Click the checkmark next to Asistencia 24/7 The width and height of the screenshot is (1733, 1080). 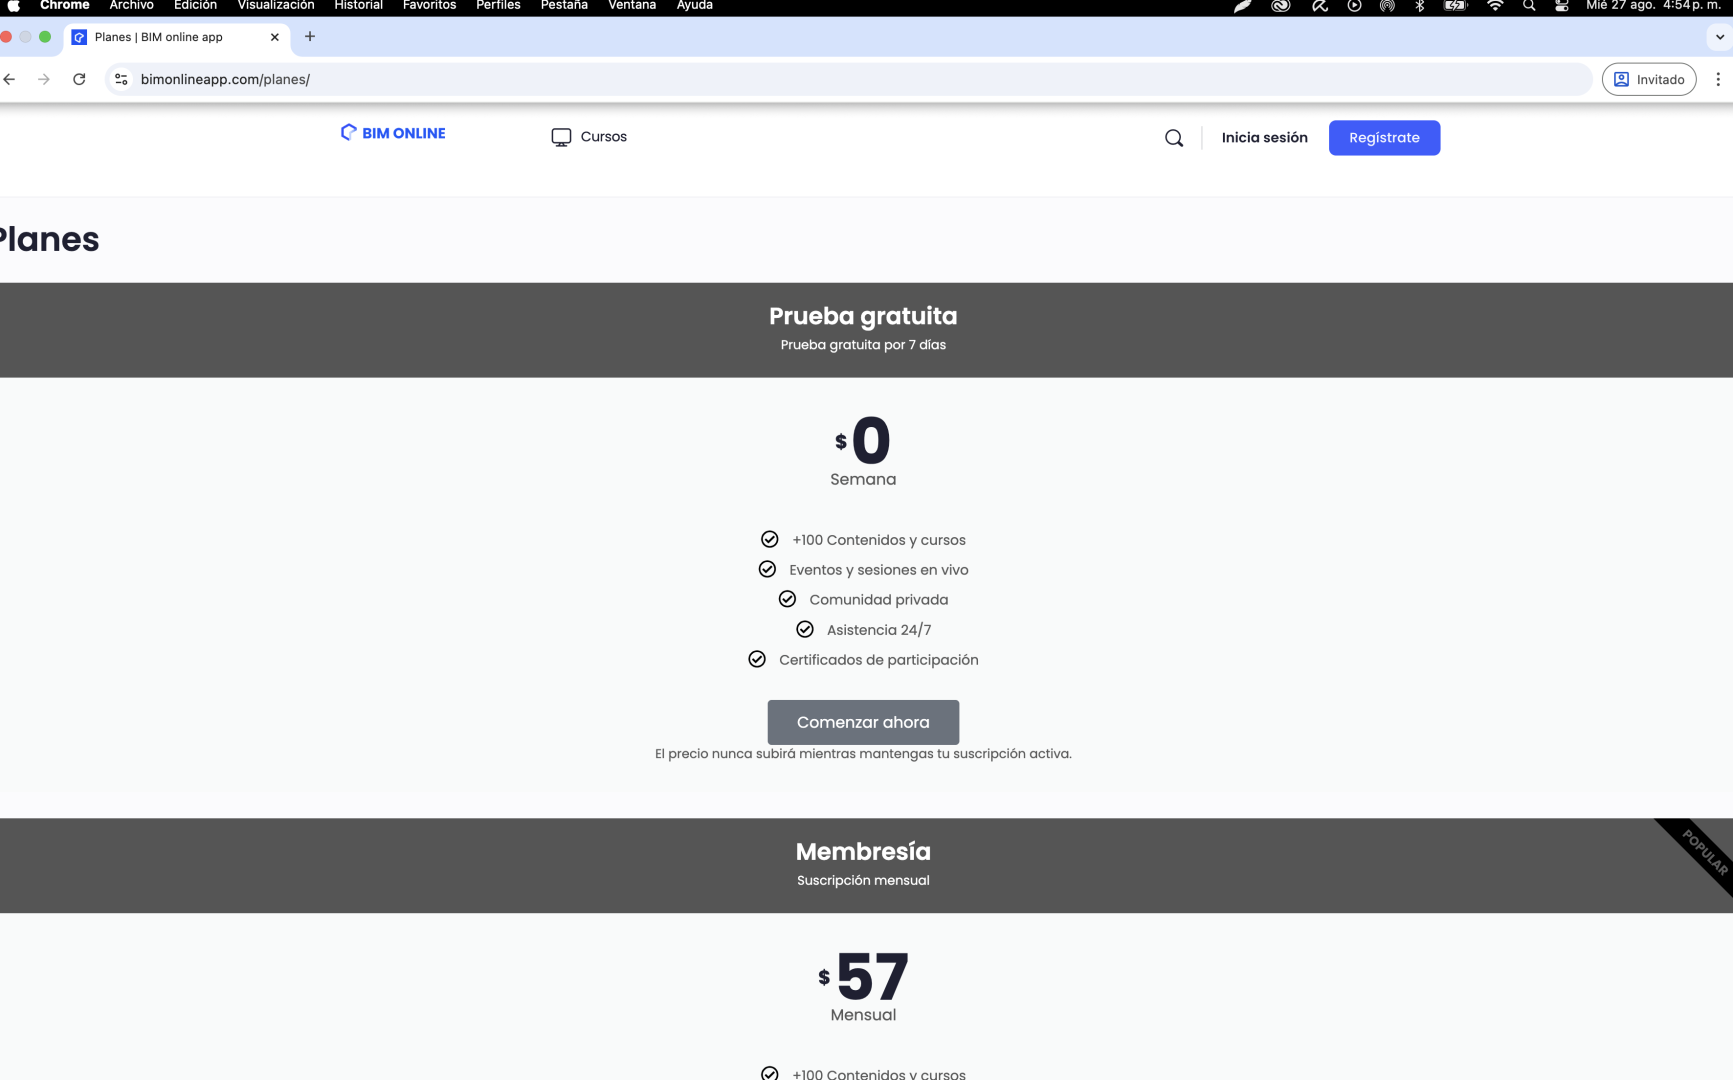click(x=805, y=629)
